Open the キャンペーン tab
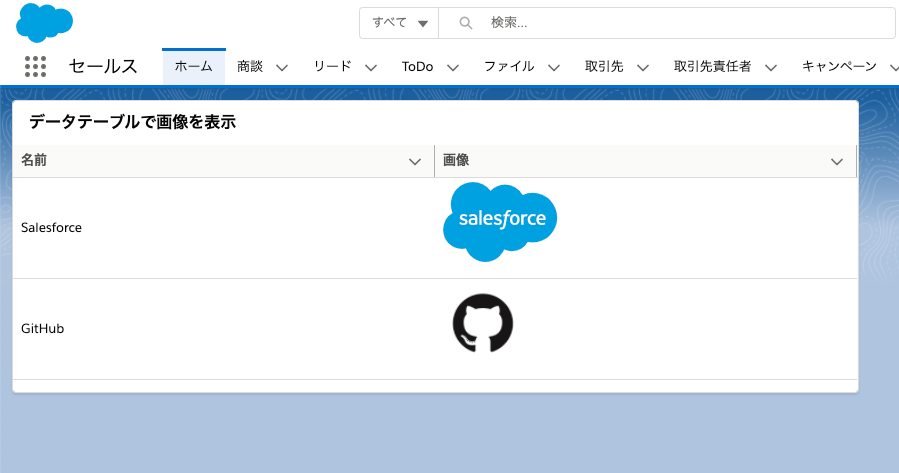899x473 pixels. click(x=839, y=67)
